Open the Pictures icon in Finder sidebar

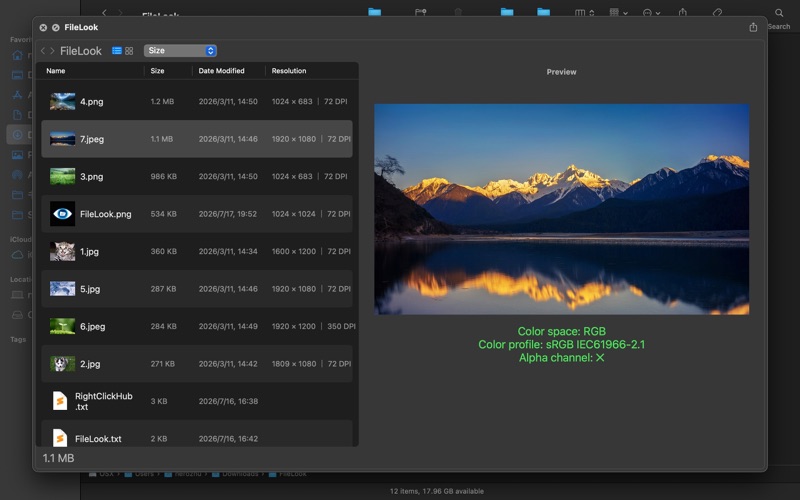point(17,155)
